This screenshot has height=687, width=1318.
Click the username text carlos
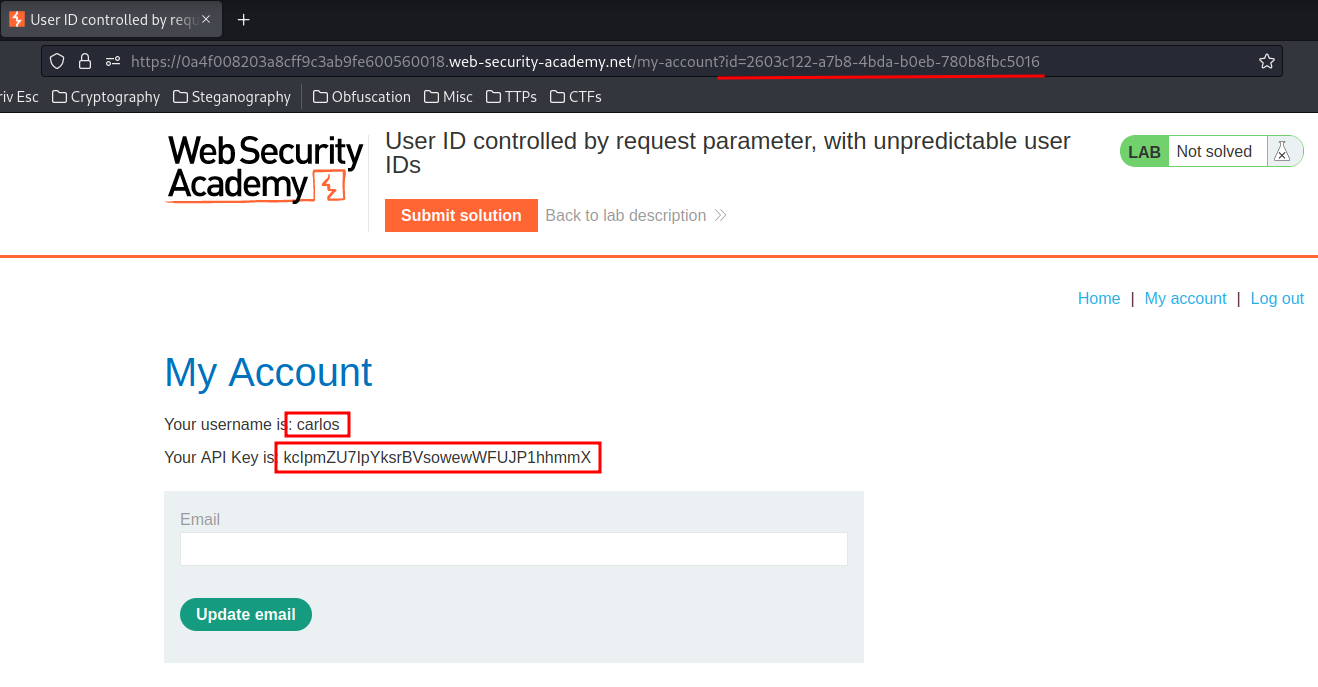click(318, 424)
